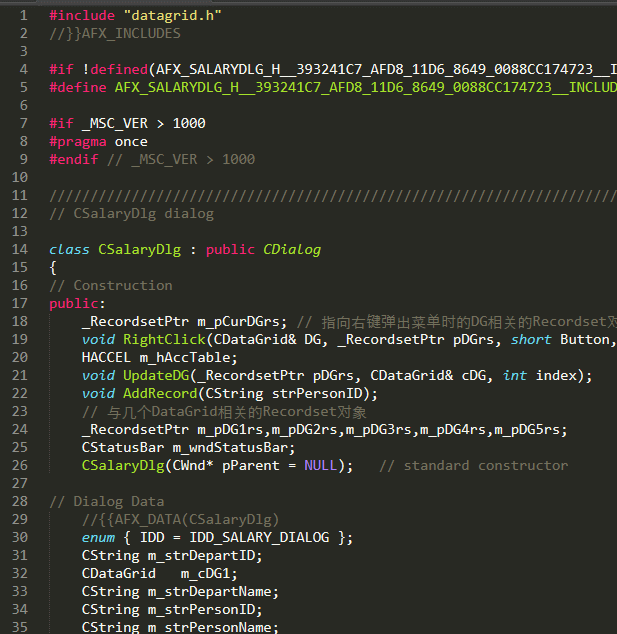This screenshot has width=617, height=634.
Task: Click the m_pDG3rs variable
Action: 378,430
